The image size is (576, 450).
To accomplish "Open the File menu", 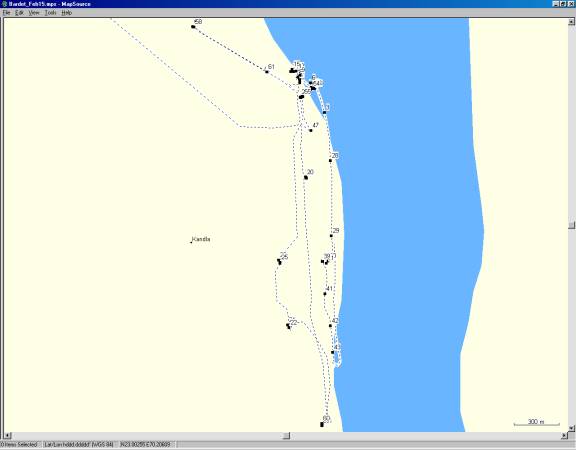I will 7,13.
